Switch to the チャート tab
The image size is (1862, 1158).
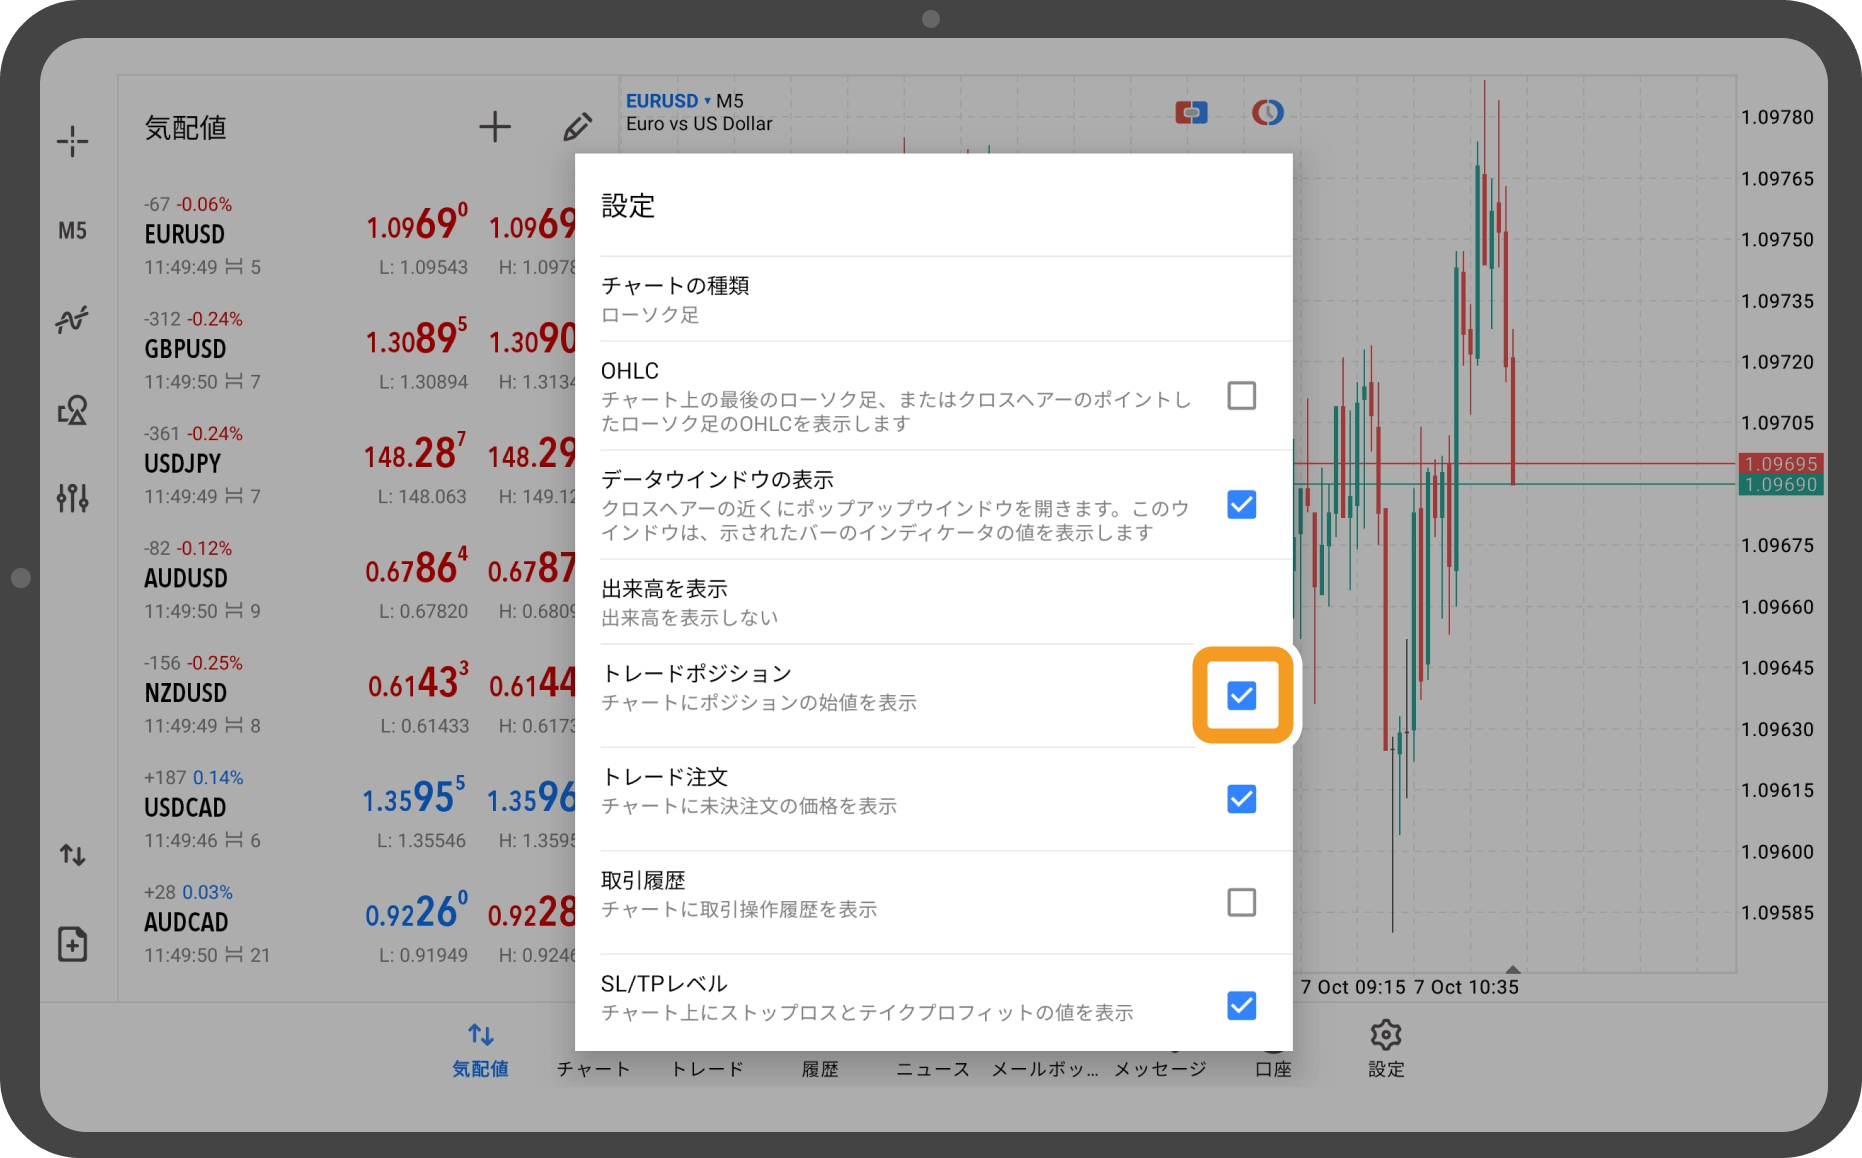[594, 1068]
